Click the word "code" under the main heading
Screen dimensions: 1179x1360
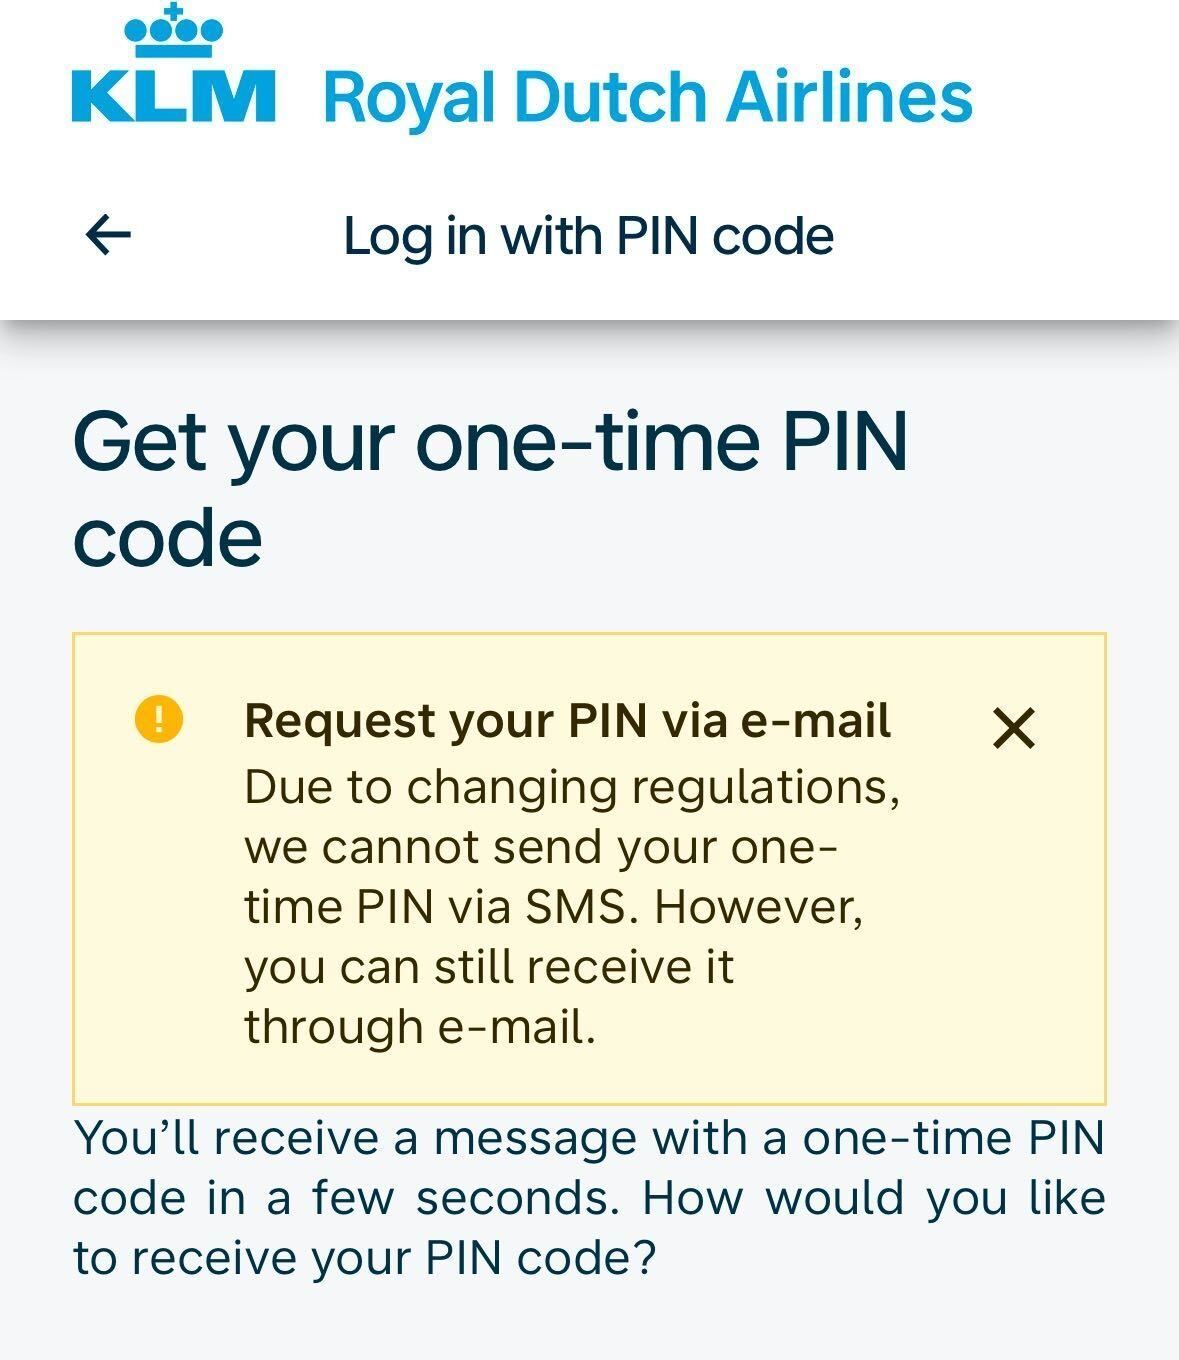pos(167,538)
